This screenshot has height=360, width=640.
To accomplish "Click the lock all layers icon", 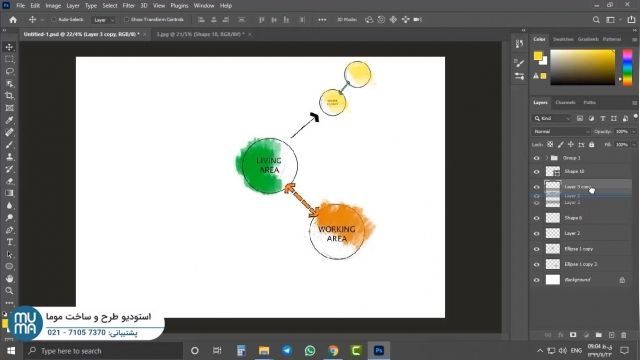I will 592,144.
